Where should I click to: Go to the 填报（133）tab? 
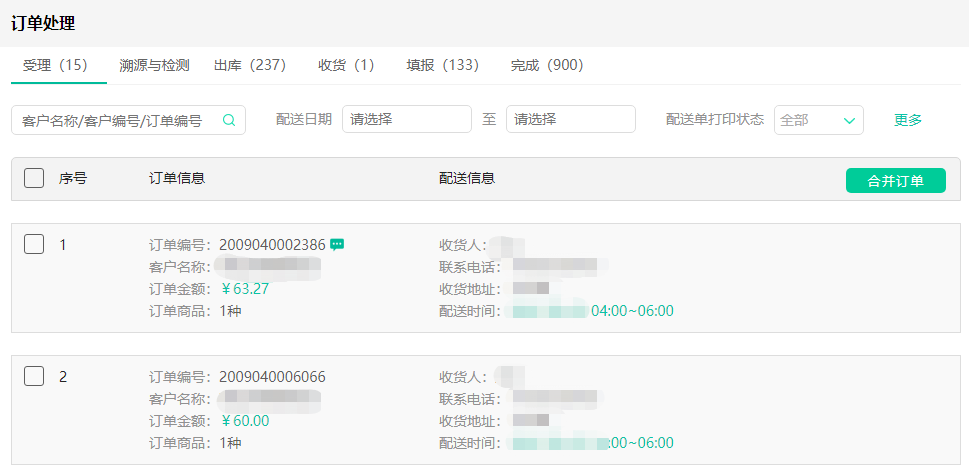(442, 65)
